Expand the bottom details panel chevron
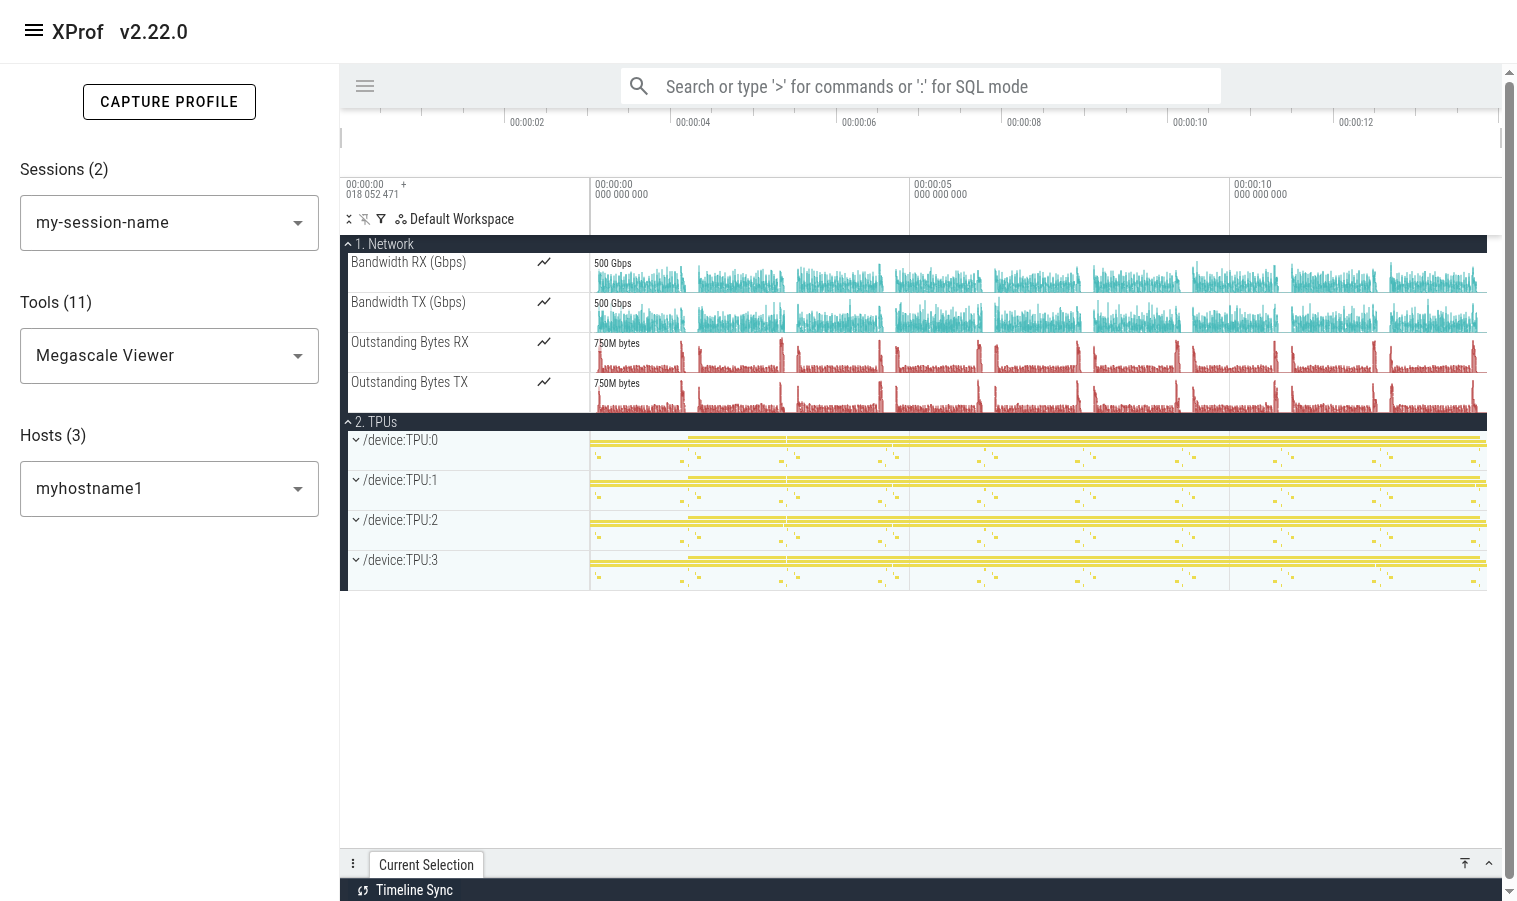The height and width of the screenshot is (901, 1517). tap(1489, 863)
